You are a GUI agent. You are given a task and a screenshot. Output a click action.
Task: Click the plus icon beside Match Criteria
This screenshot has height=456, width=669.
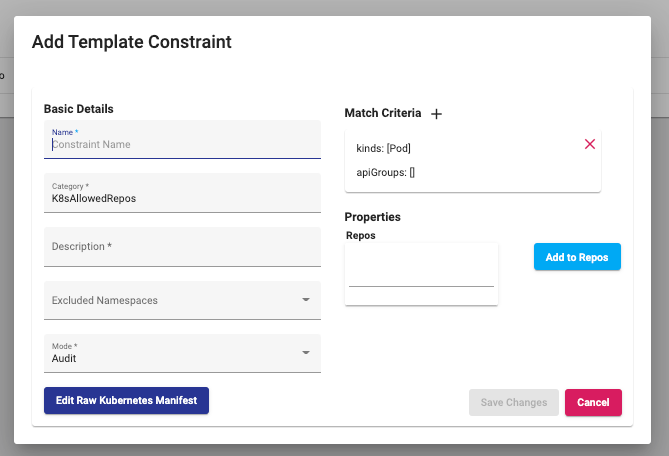pos(436,114)
